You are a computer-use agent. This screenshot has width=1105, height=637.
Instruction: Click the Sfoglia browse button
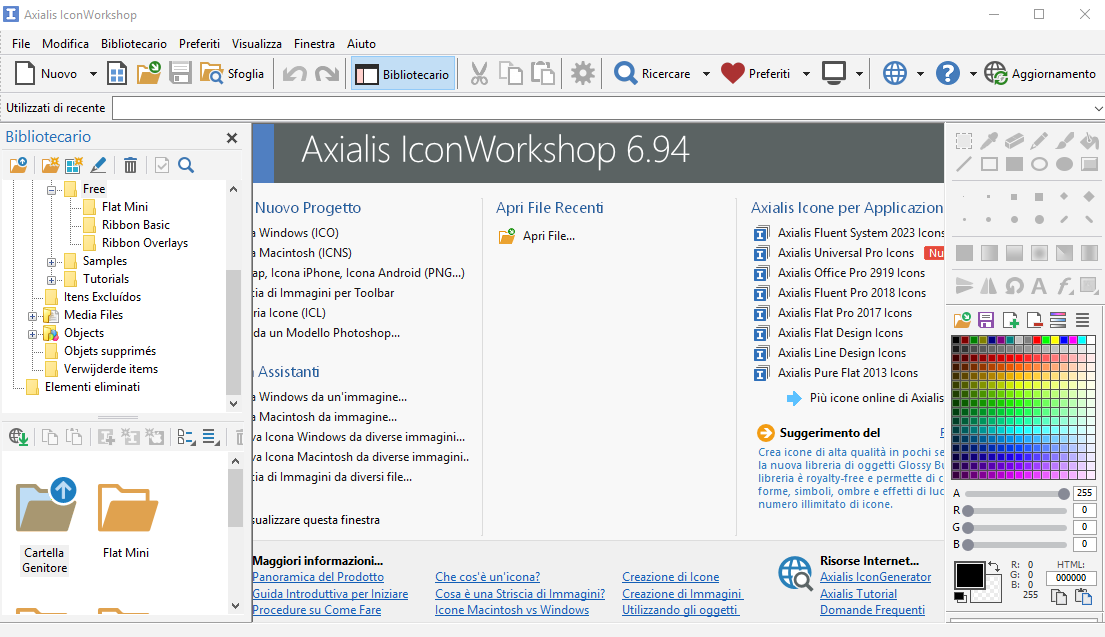(x=232, y=74)
